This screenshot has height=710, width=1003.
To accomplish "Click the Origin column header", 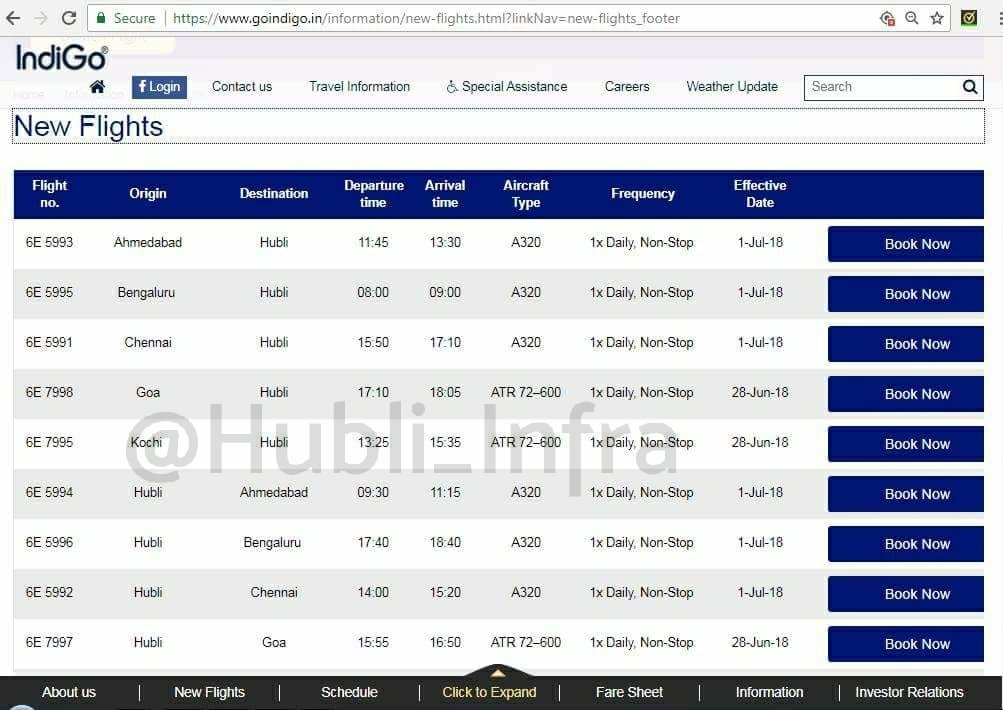I will (148, 193).
